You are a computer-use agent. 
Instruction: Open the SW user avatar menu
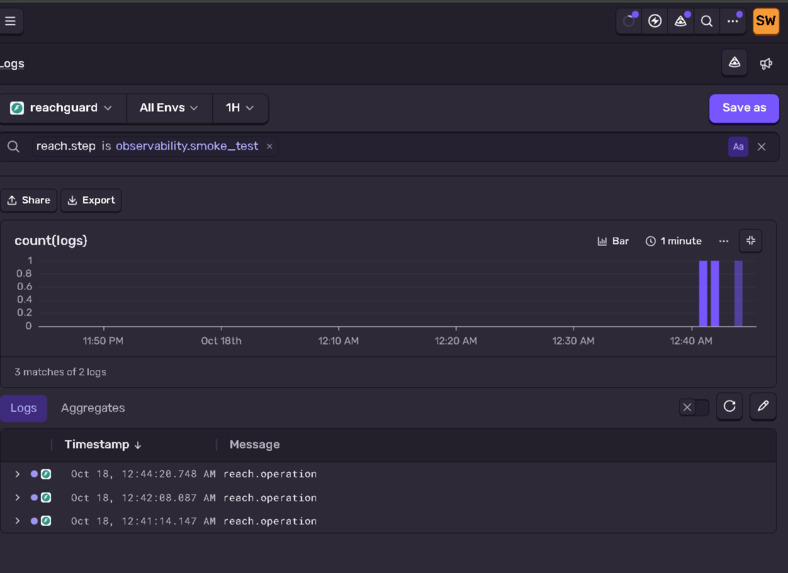pos(765,21)
